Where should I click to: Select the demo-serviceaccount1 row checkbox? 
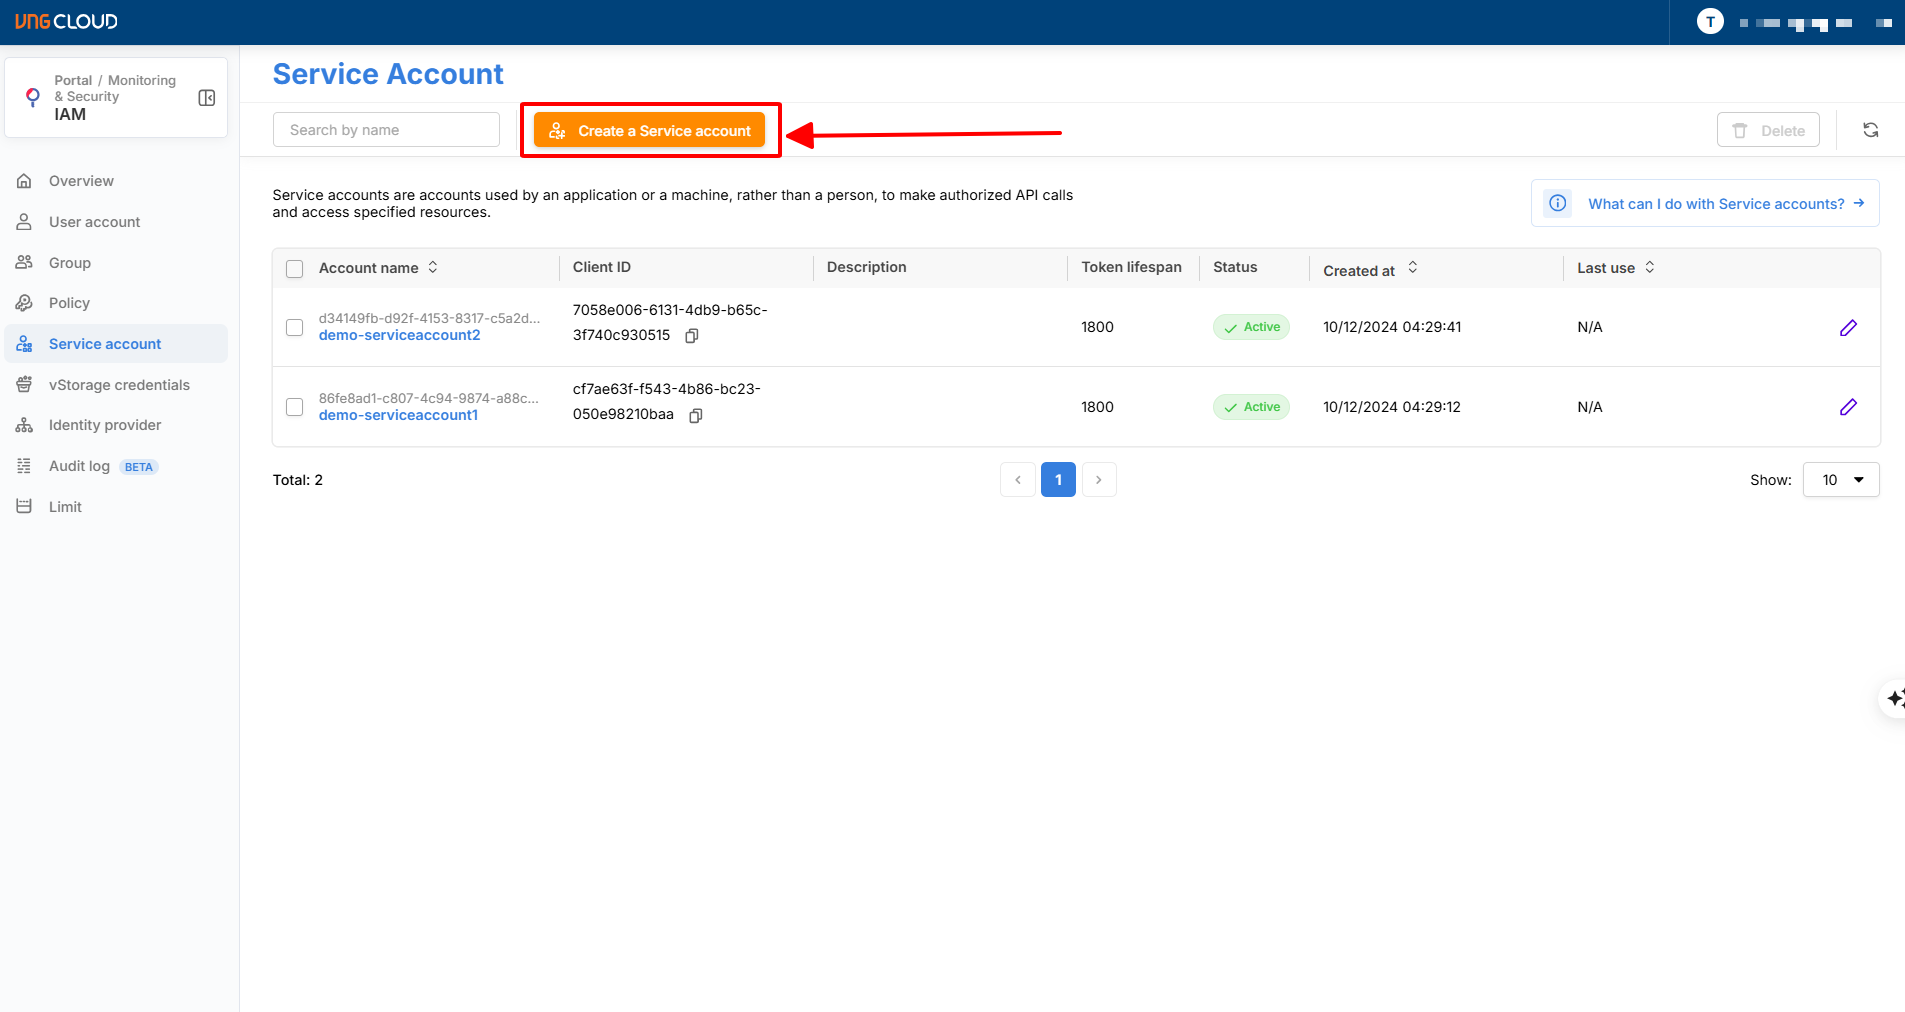294,407
